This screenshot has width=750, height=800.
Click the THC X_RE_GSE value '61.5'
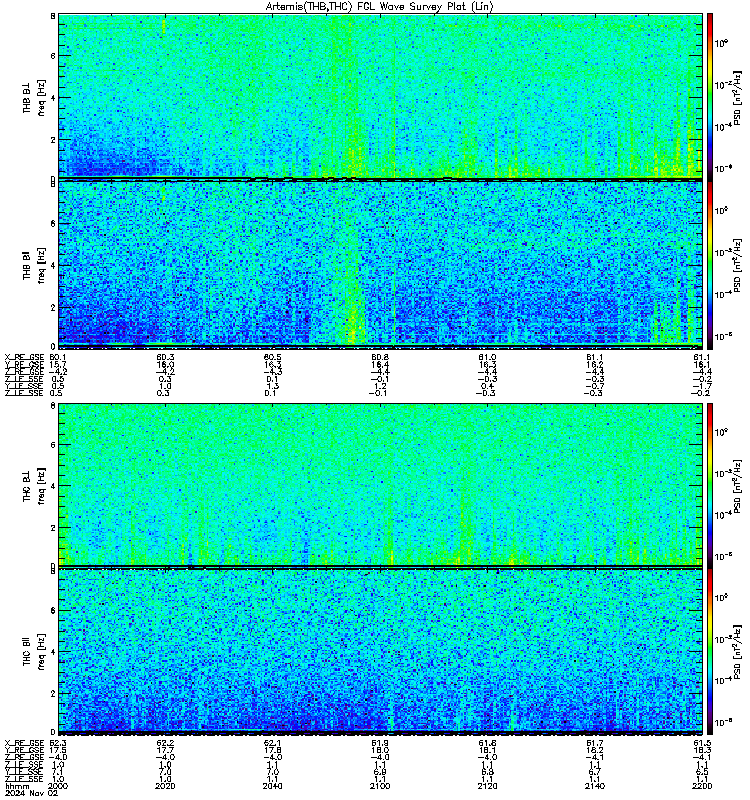(702, 743)
